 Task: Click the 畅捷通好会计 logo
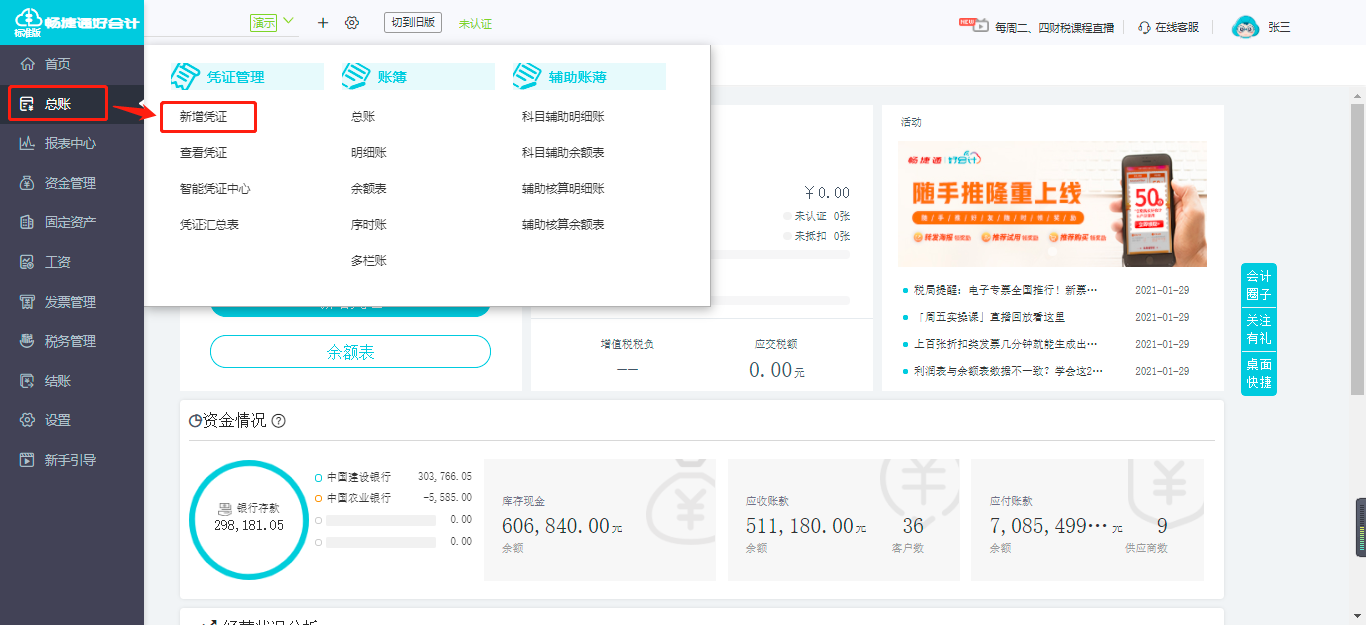tap(75, 22)
